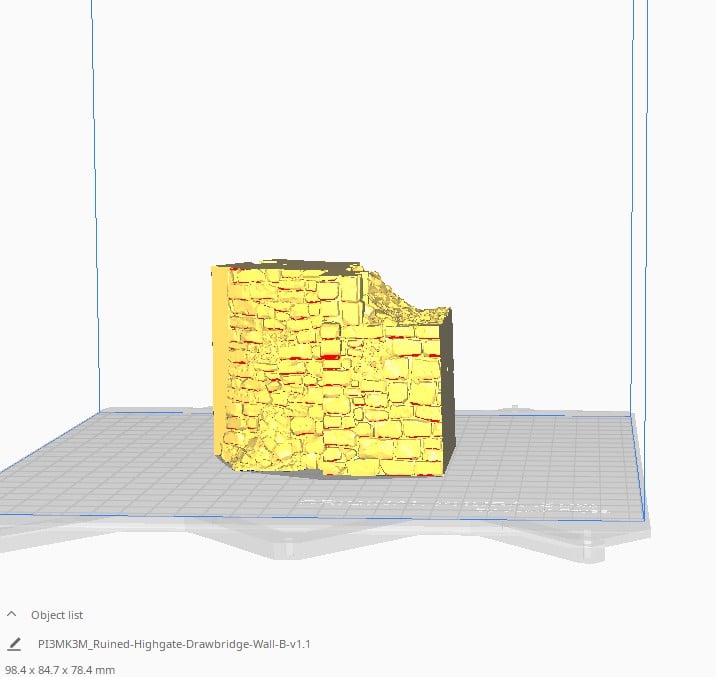Viewport: 716px width, 677px height.
Task: Click the left vertical blue build volume edge
Action: click(x=93, y=200)
